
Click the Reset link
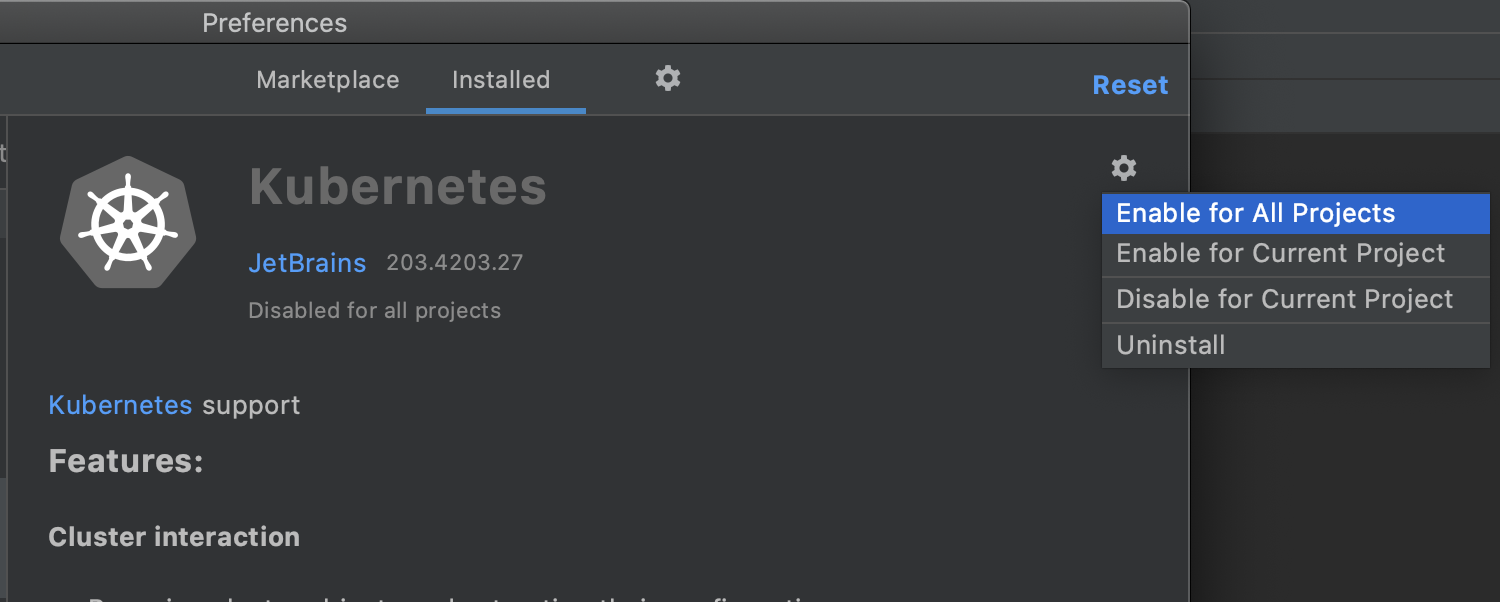click(1130, 85)
